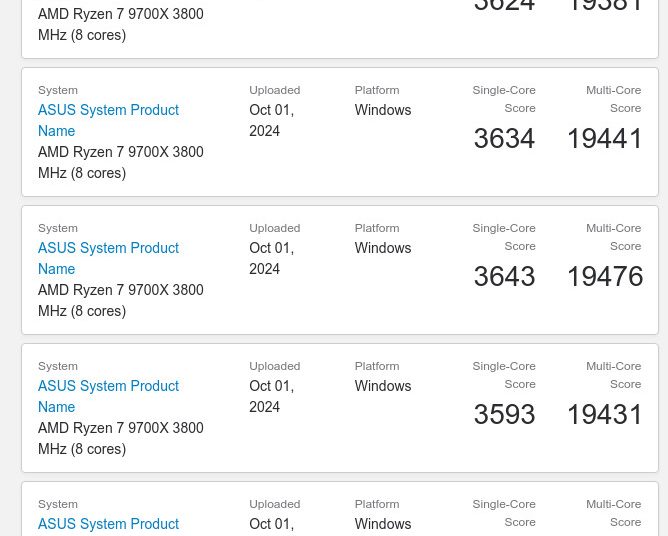Select the multi-core score 19431
This screenshot has height=536, width=668.
pyautogui.click(x=605, y=415)
